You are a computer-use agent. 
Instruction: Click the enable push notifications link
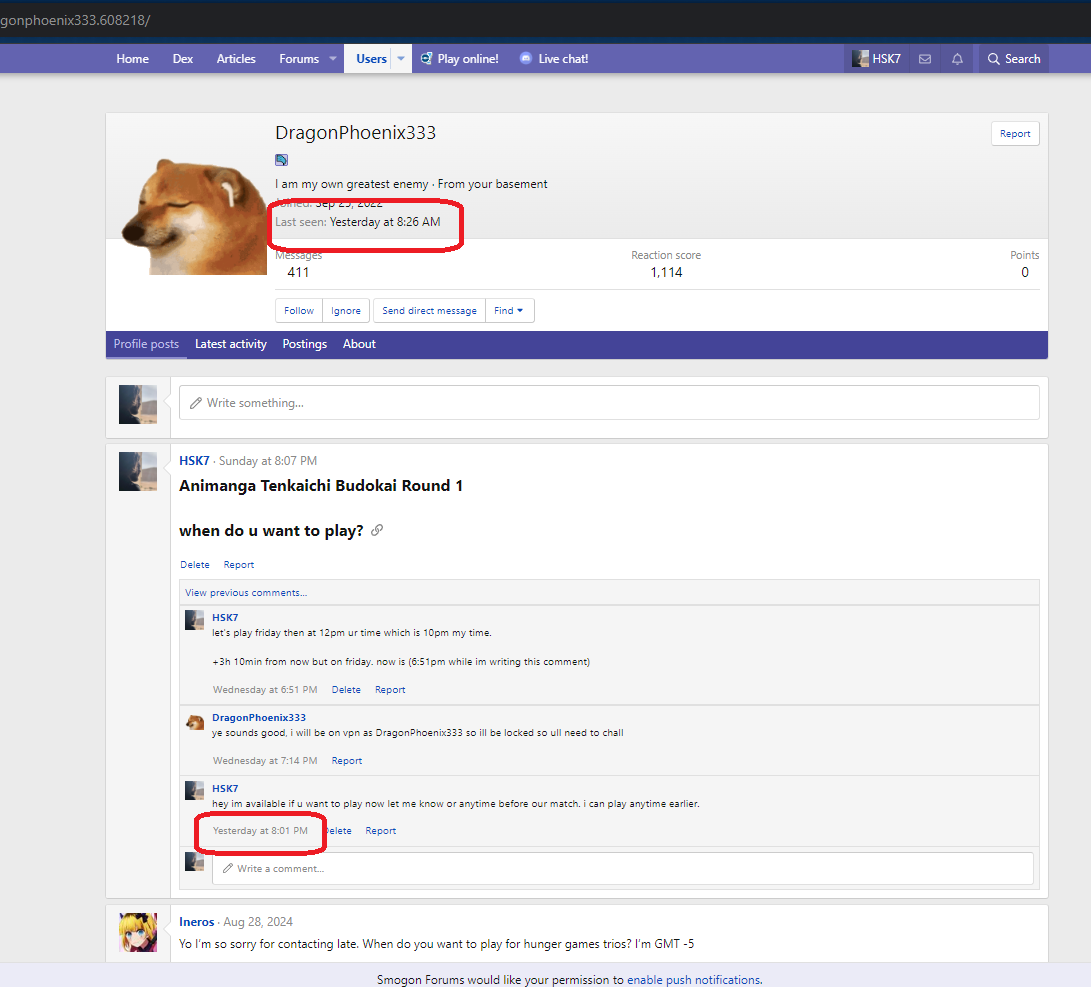693,980
